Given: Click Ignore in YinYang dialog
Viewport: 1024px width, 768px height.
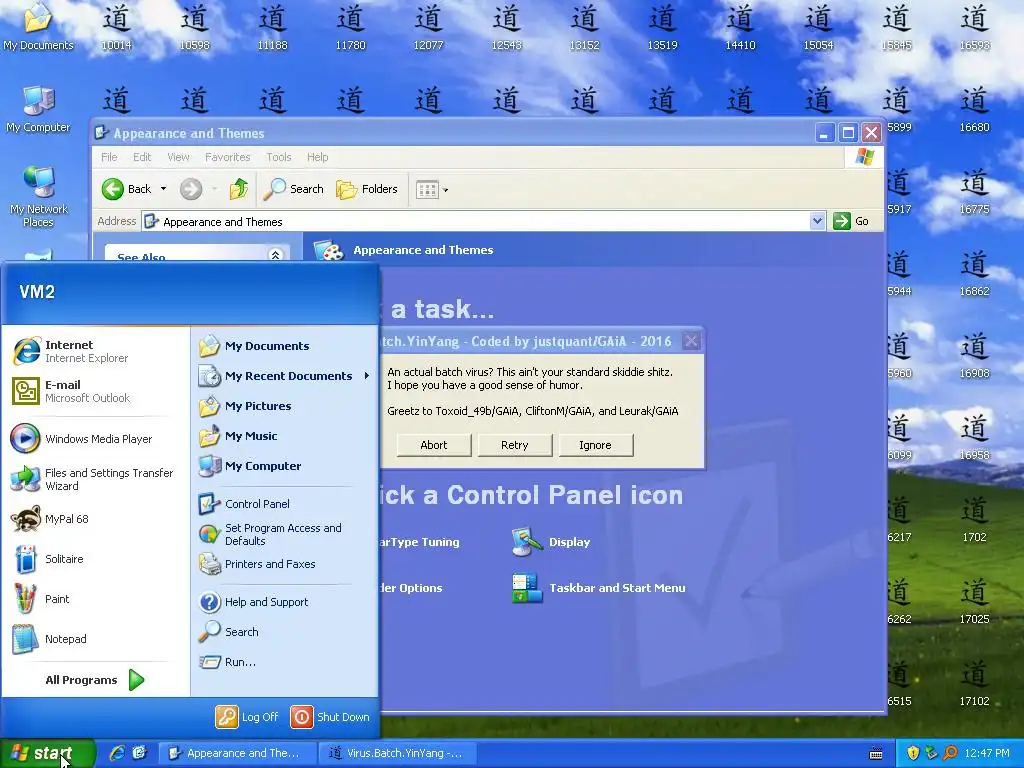Looking at the screenshot, I should (x=595, y=445).
